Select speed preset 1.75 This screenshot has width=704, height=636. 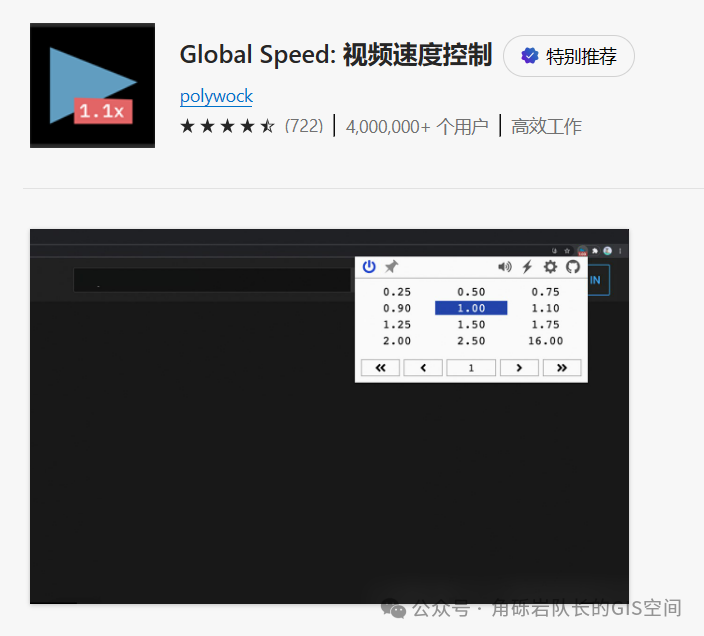click(545, 325)
